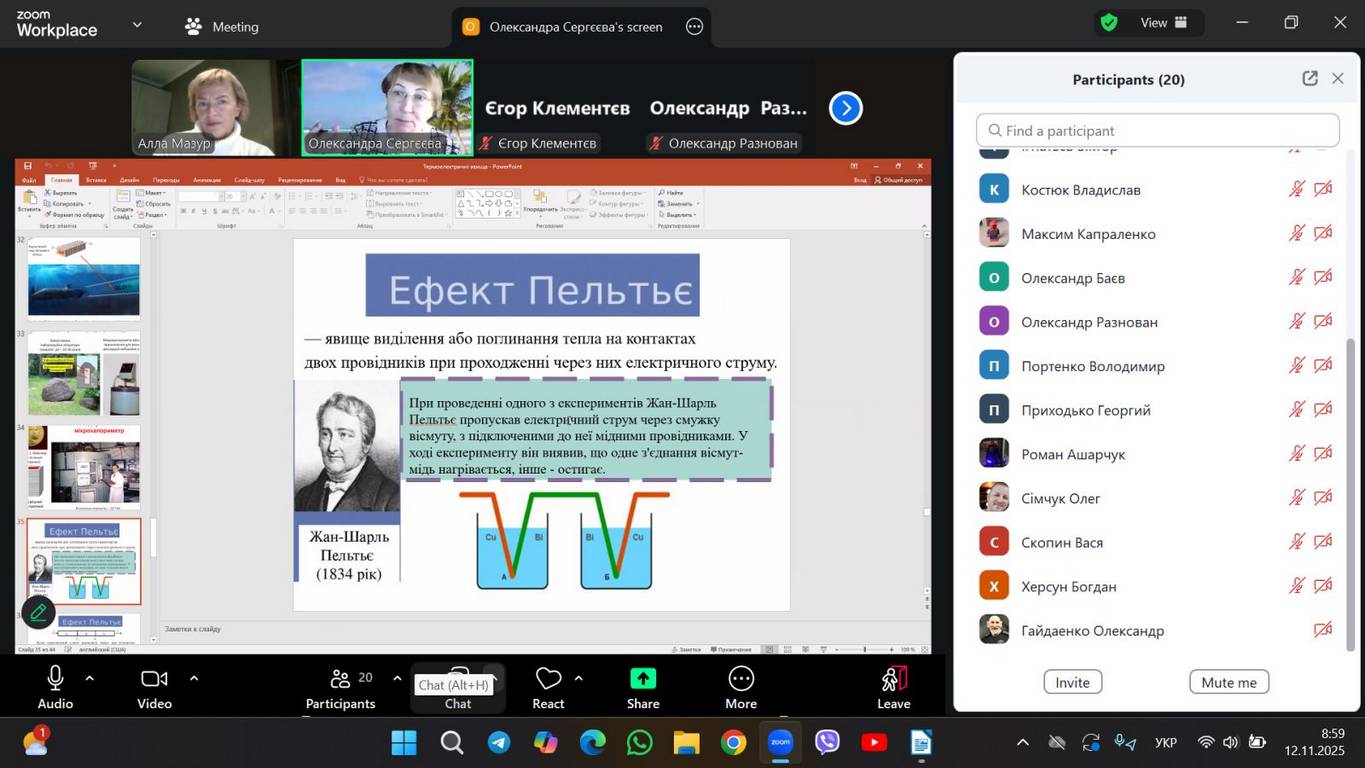Toggle the Participants panel
This screenshot has width=1365, height=768.
point(340,680)
